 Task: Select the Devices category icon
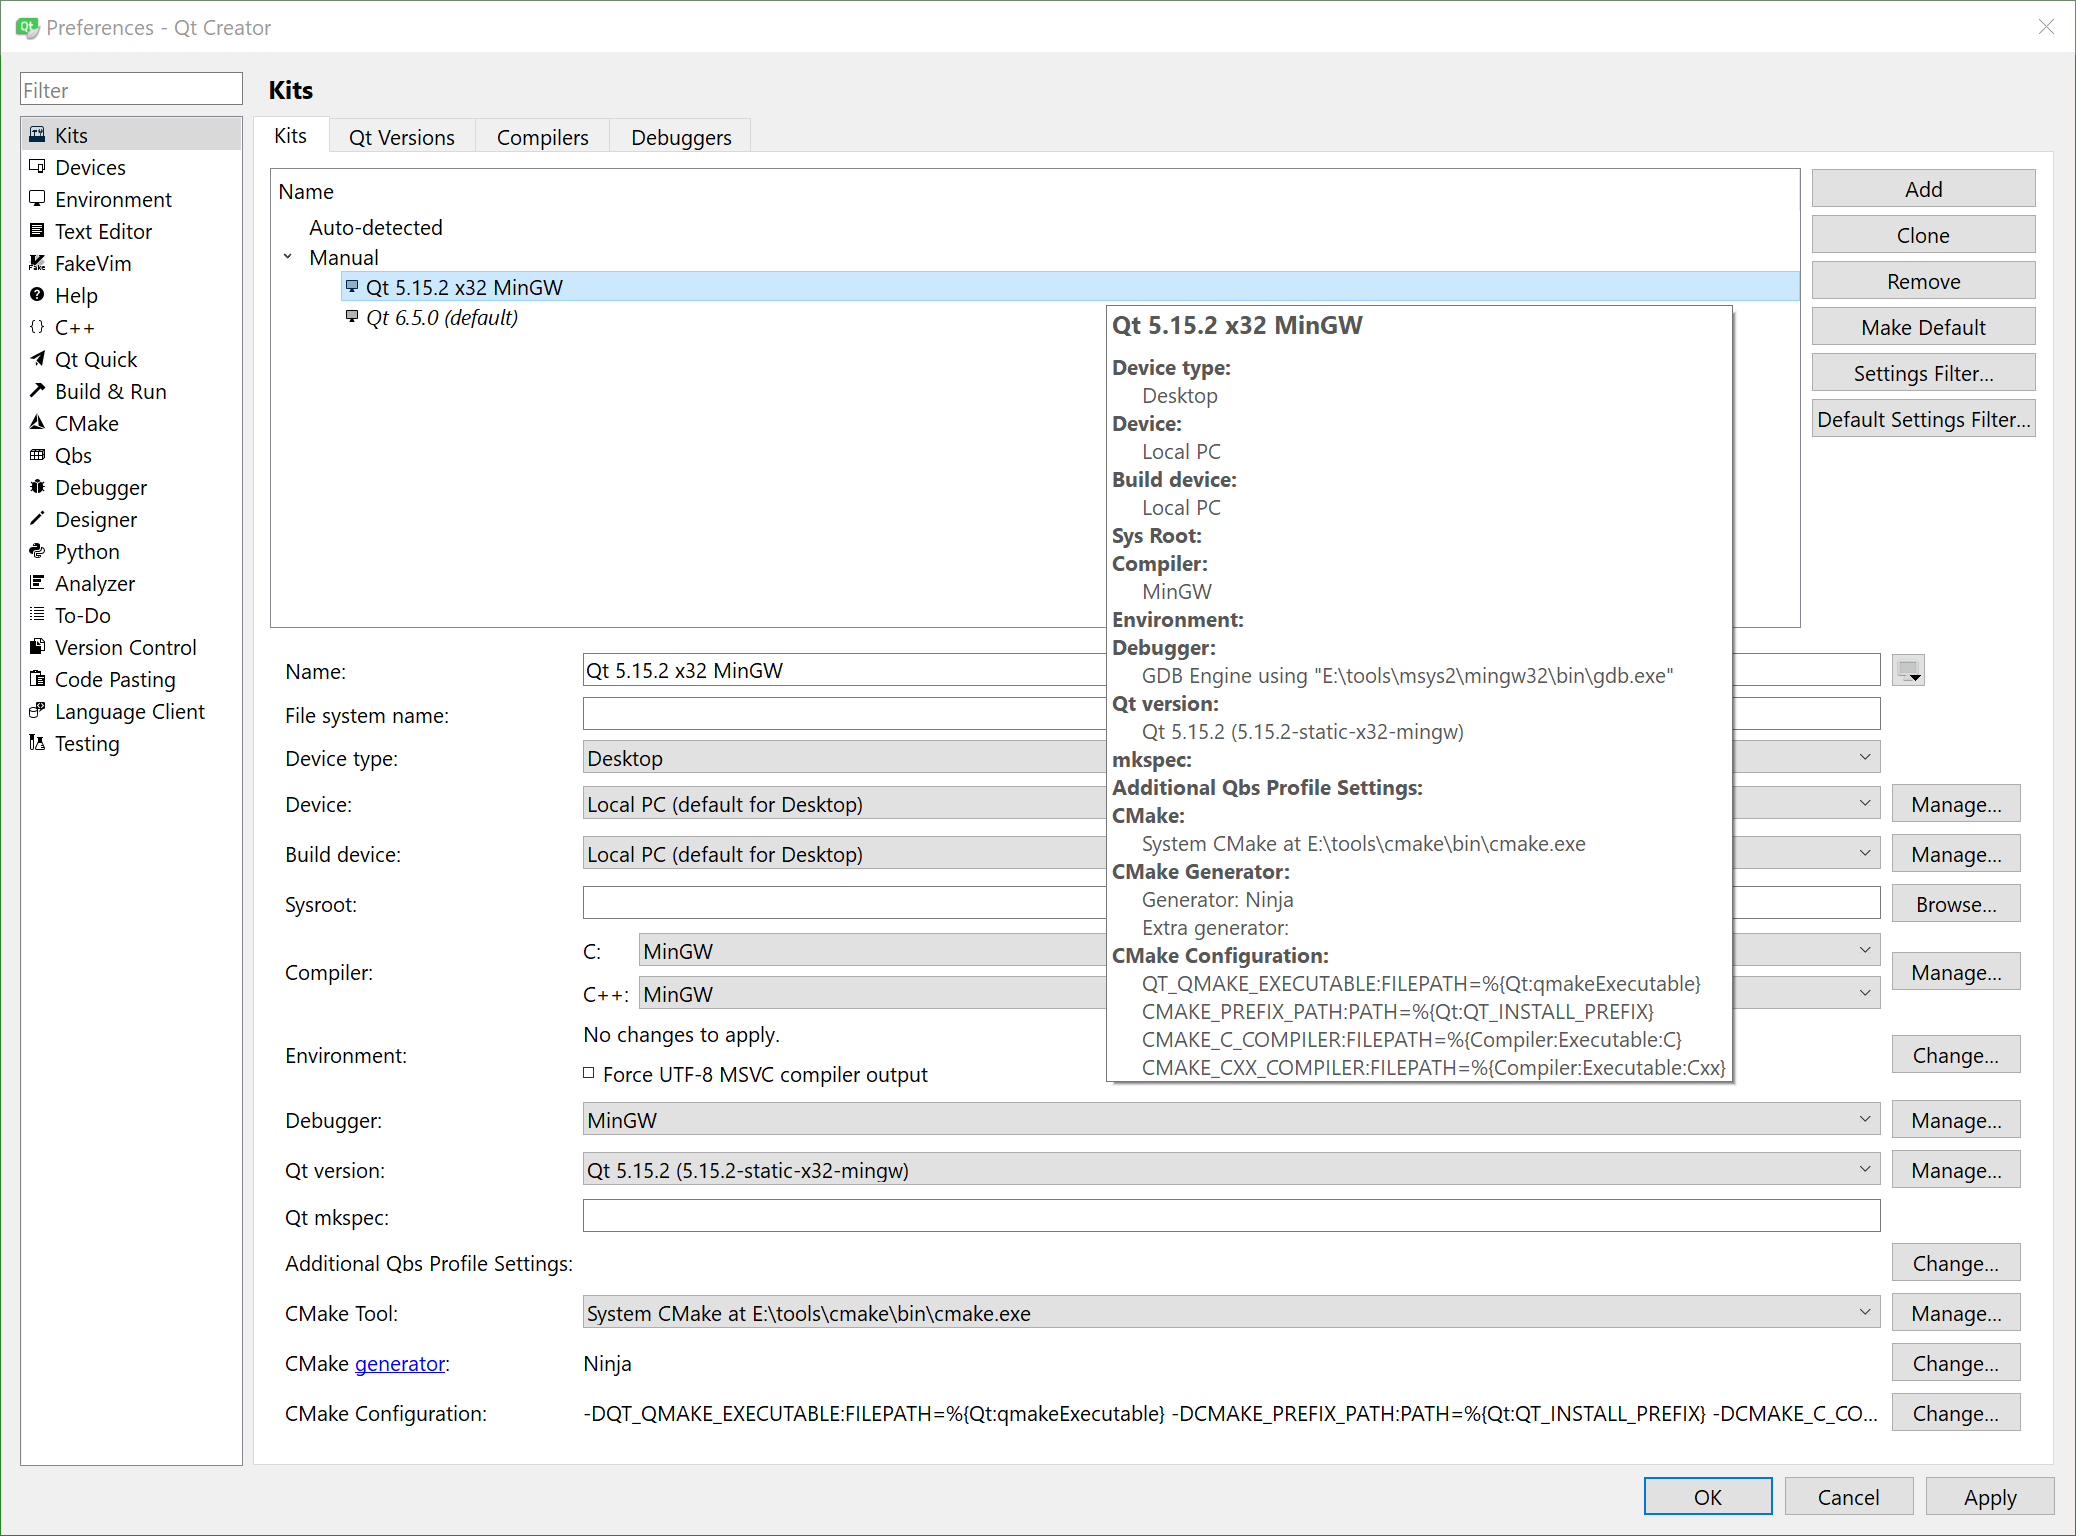38,166
